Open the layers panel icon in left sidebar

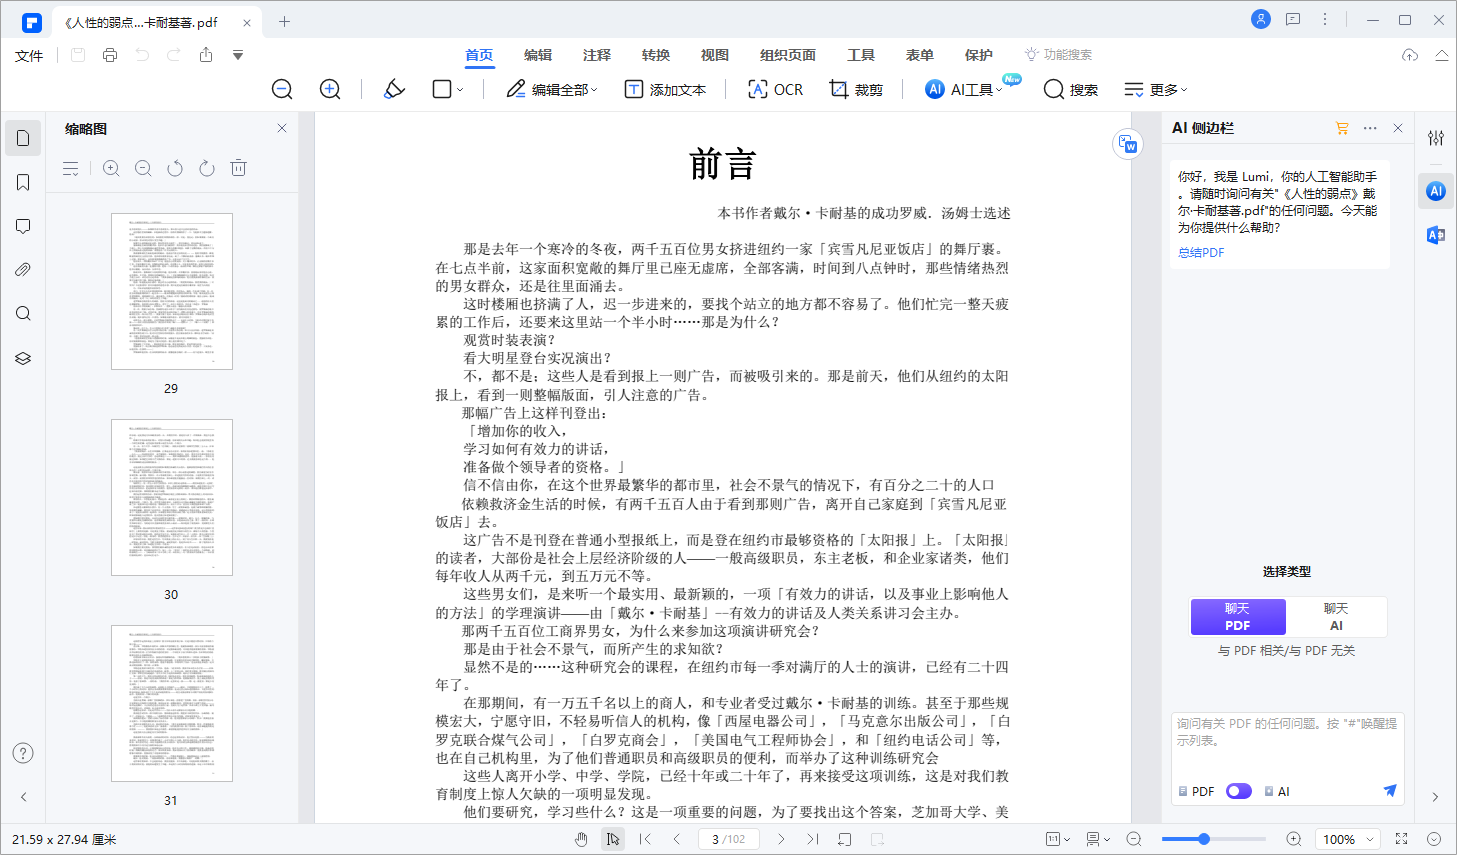(23, 358)
